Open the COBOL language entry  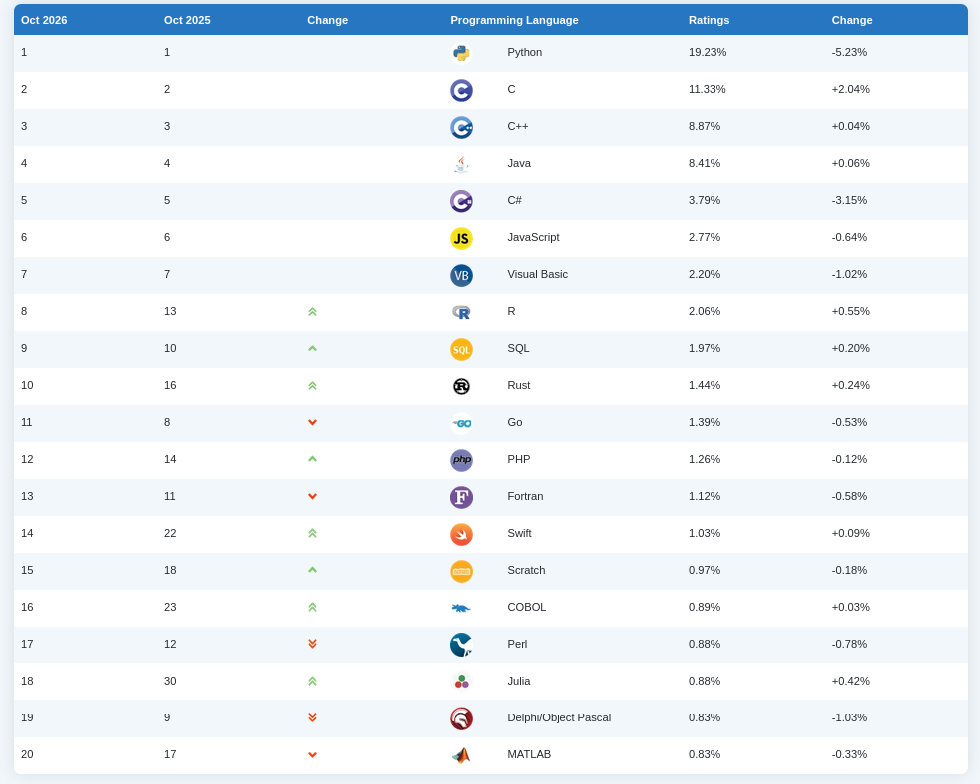pyautogui.click(x=526, y=607)
